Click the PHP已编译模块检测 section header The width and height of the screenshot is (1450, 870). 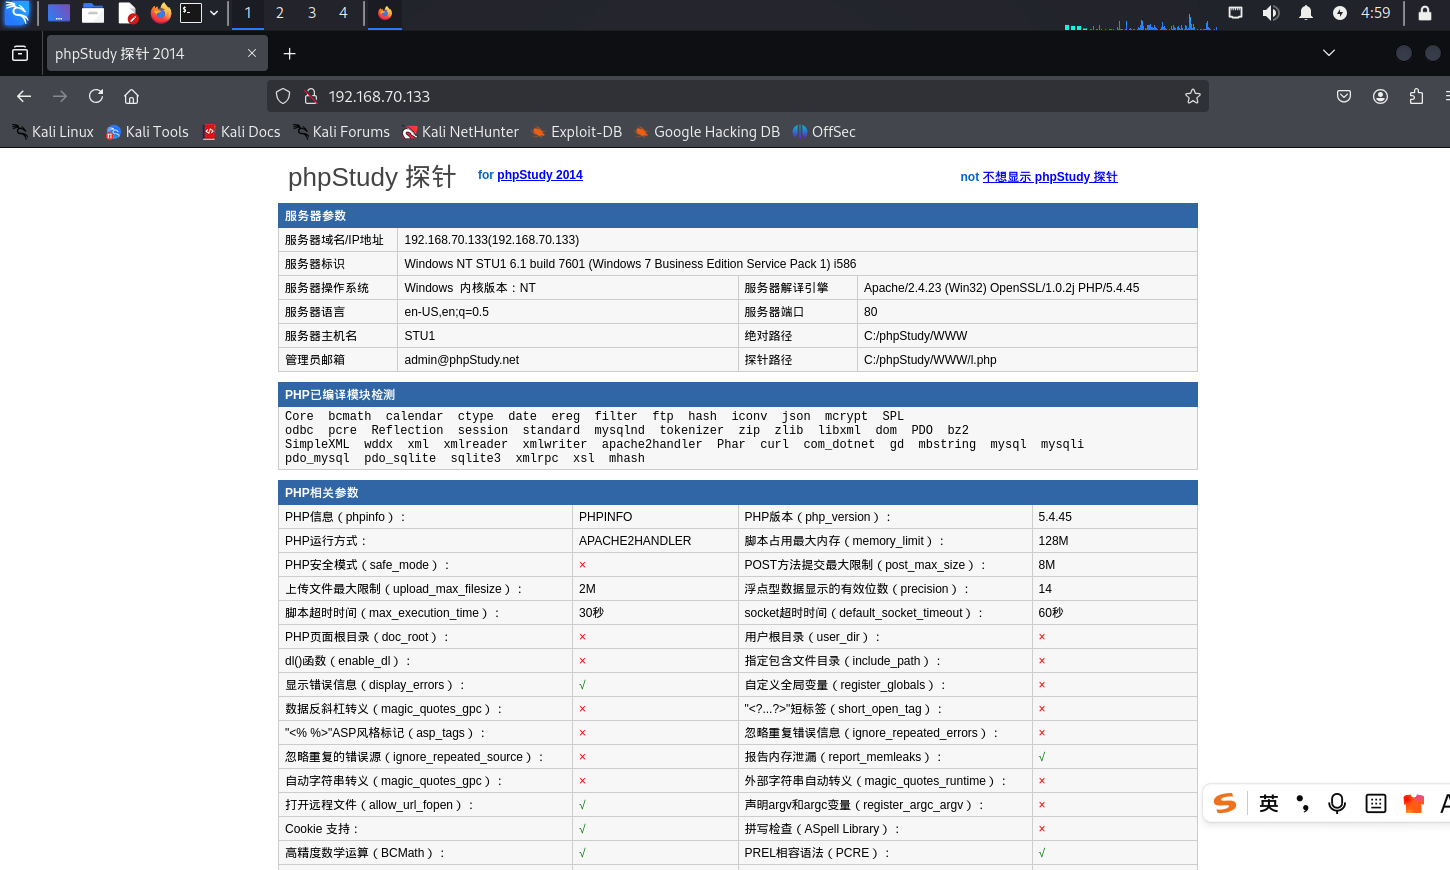tap(738, 395)
